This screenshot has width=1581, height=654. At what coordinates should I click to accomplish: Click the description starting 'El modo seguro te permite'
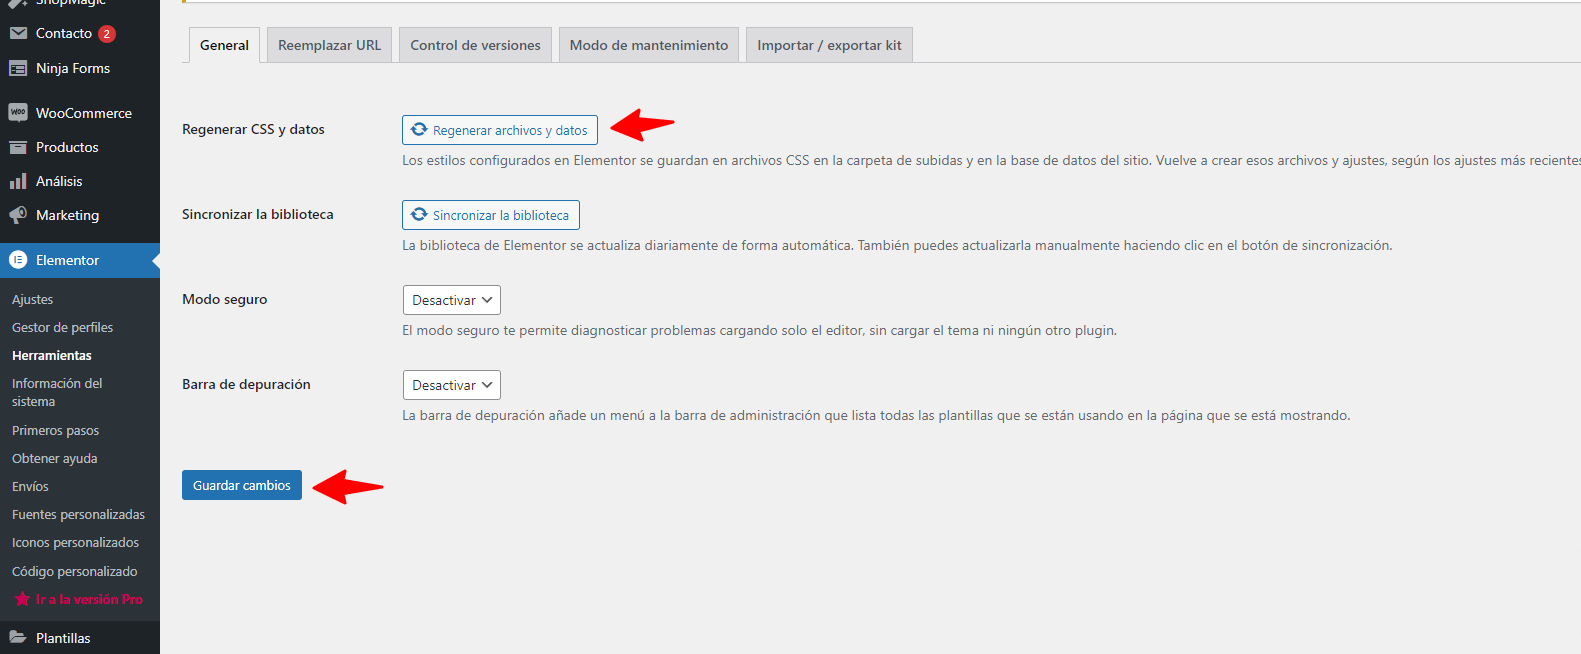coord(759,330)
